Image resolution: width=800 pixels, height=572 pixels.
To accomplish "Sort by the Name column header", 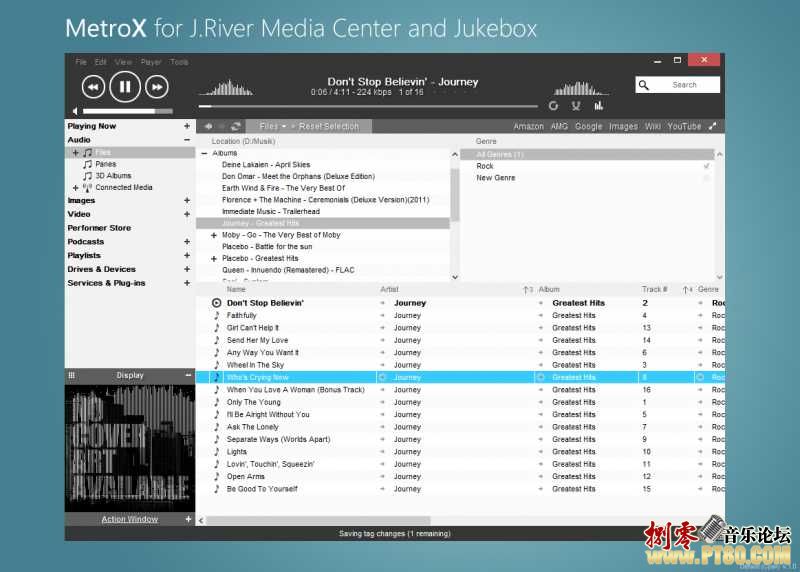I will [236, 289].
